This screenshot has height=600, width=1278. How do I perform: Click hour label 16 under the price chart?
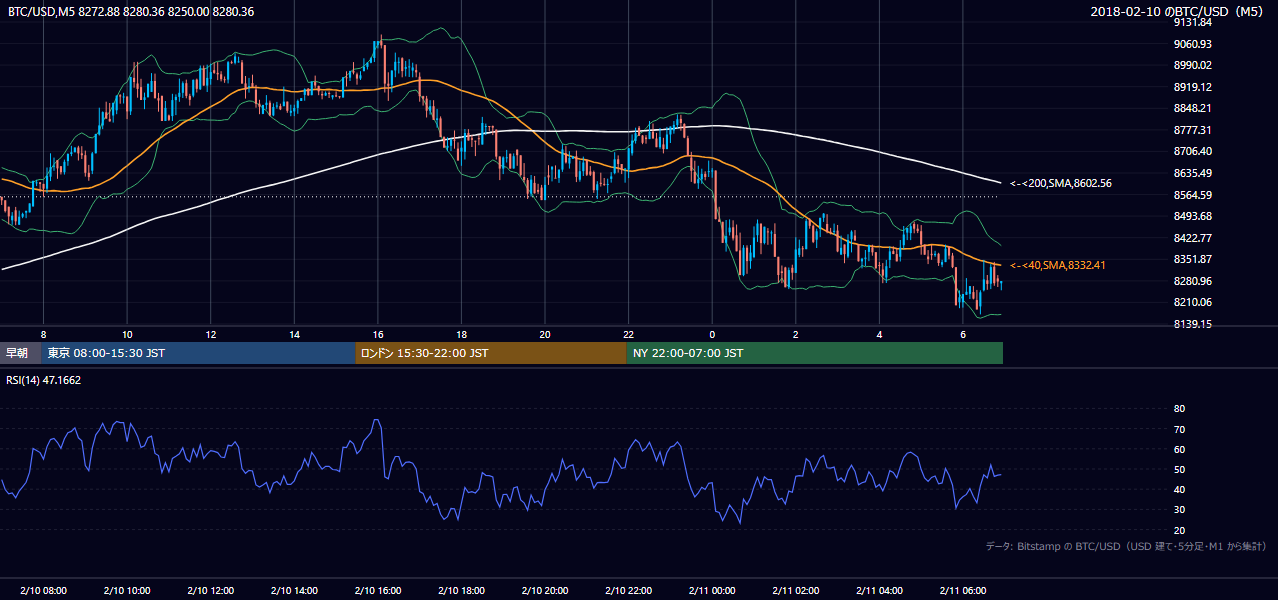pos(378,334)
